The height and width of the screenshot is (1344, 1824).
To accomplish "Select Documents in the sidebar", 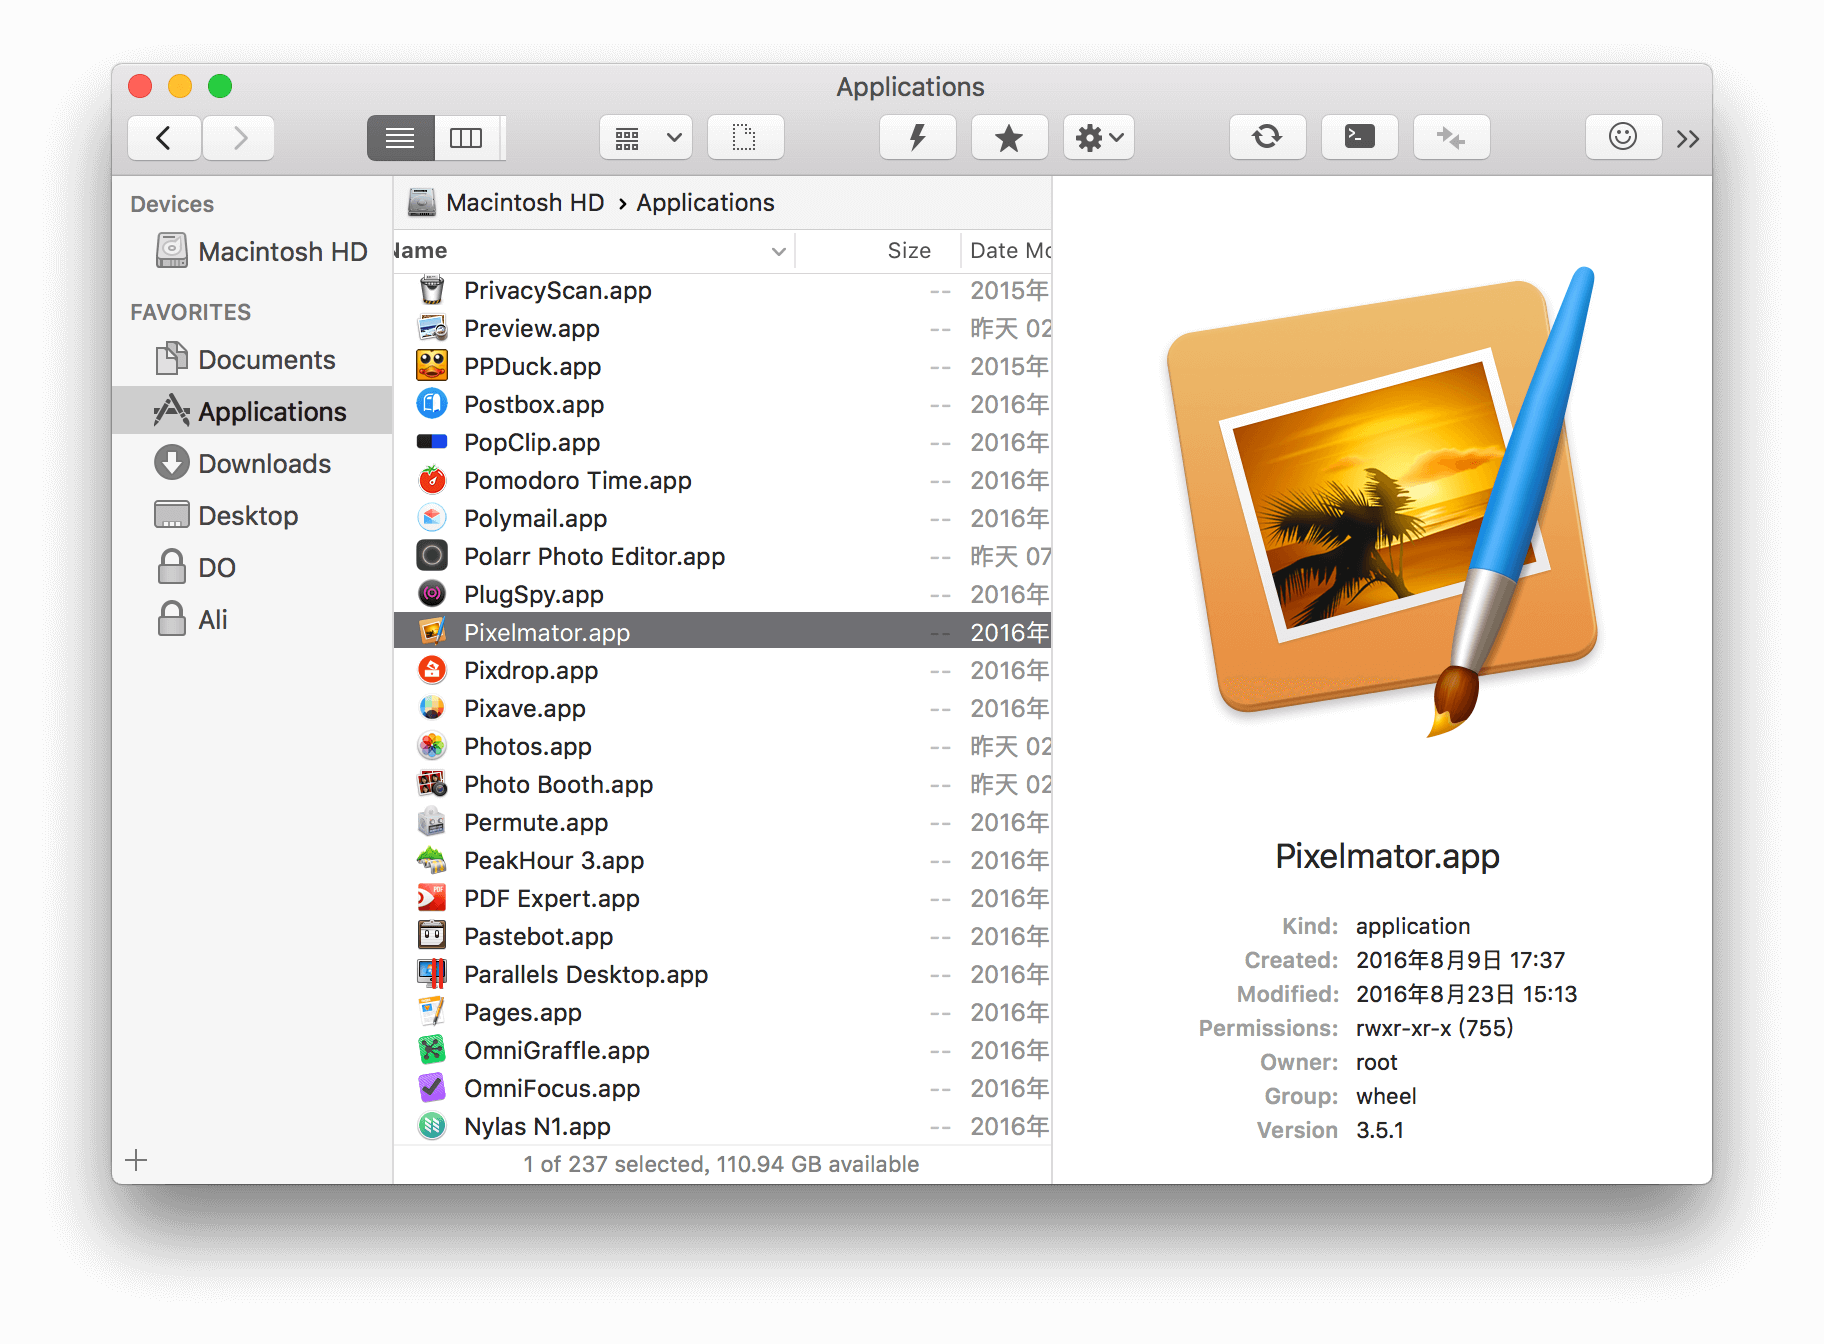I will 266,360.
